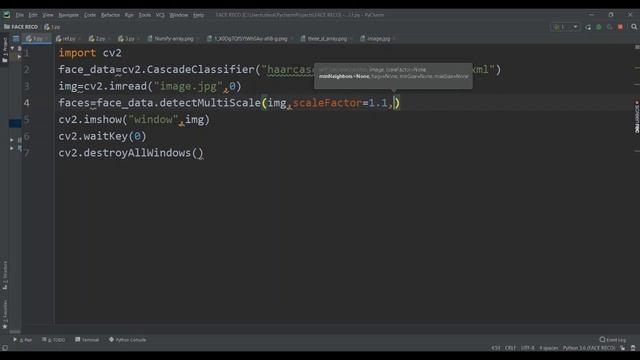
Task: Switch to the long-named .png tab starting with 1_X
Action: pyautogui.click(x=250, y=38)
